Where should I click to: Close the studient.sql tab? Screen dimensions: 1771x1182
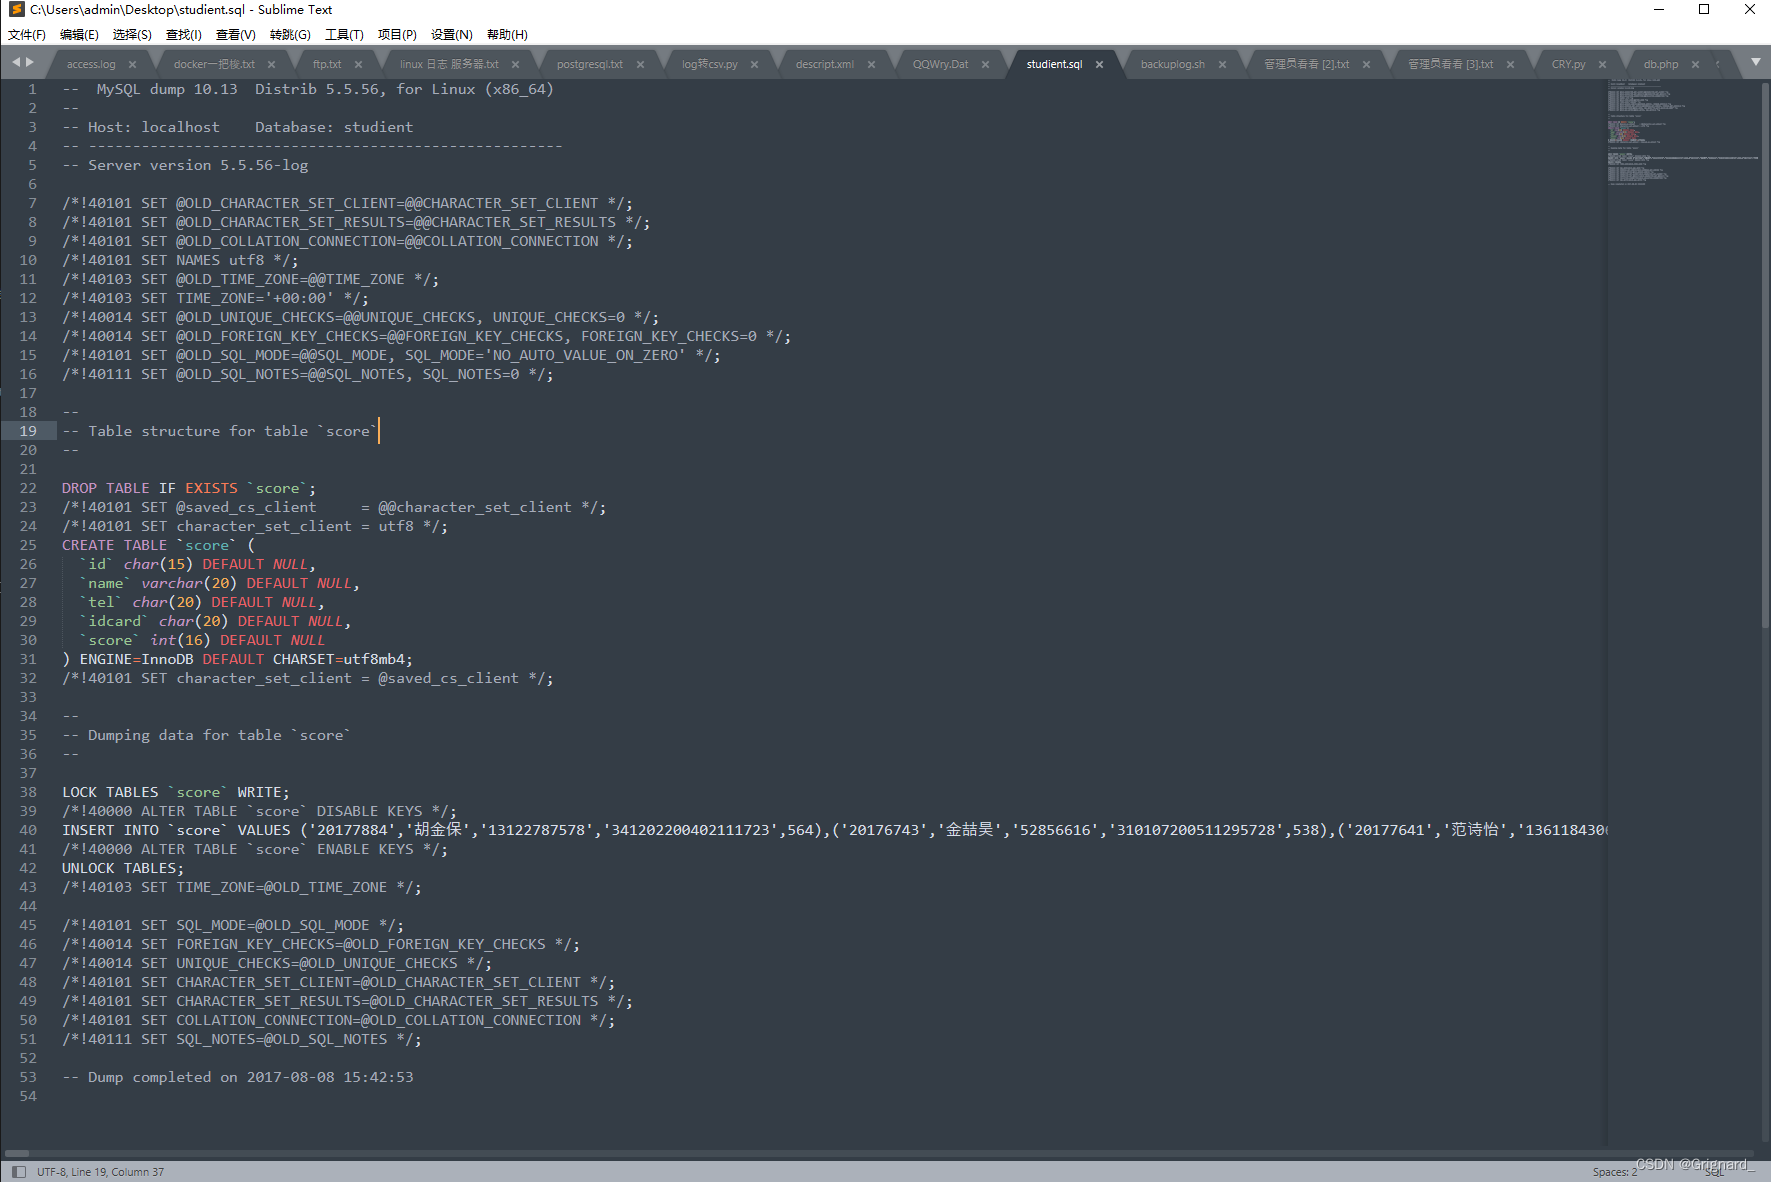click(1099, 64)
